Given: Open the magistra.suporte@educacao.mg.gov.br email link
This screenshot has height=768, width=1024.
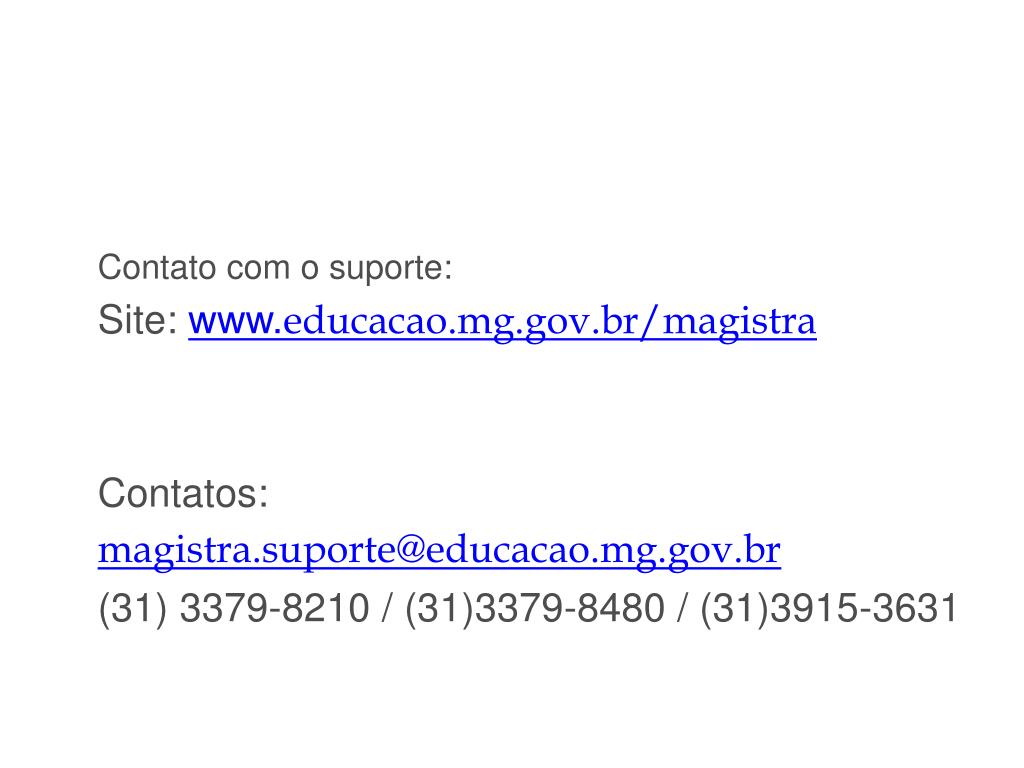Looking at the screenshot, I should 440,551.
